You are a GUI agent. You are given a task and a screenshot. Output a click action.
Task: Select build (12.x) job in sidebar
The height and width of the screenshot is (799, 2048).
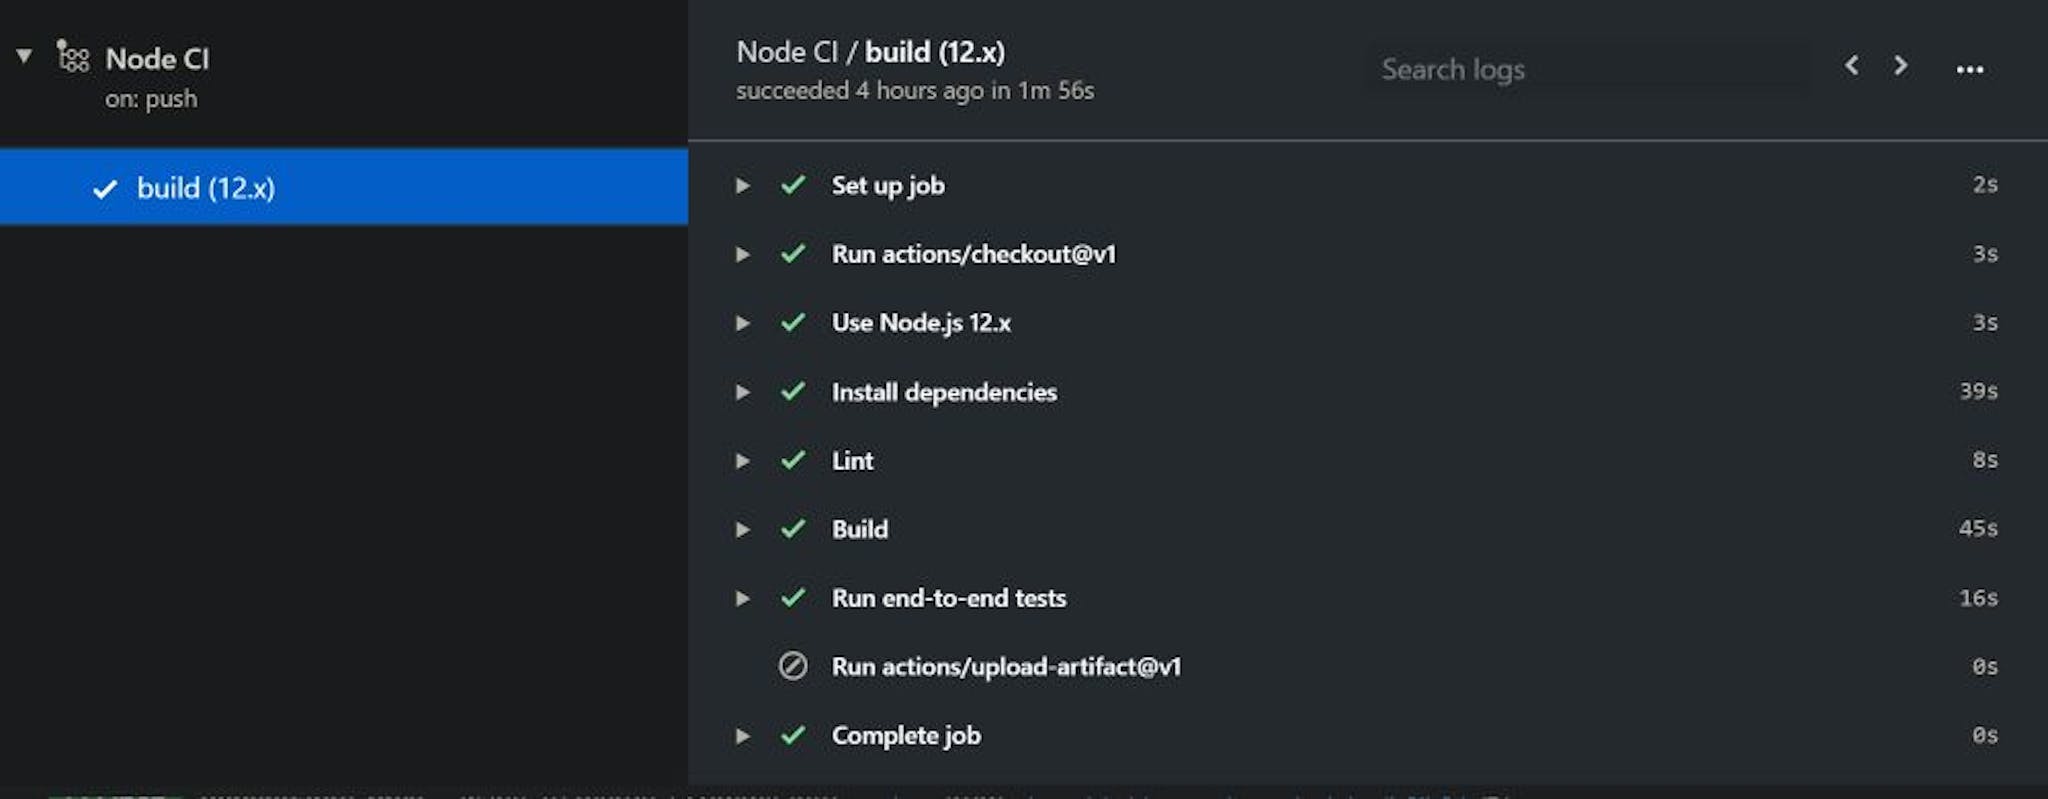coord(344,187)
